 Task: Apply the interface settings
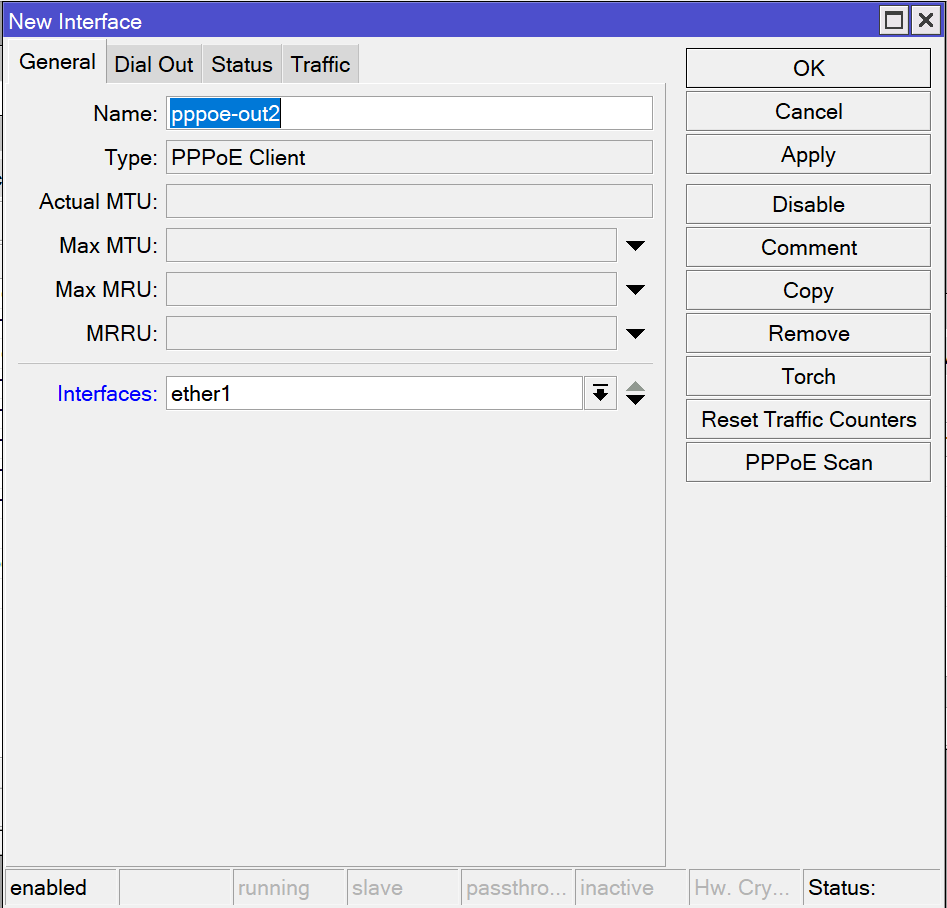tap(808, 155)
